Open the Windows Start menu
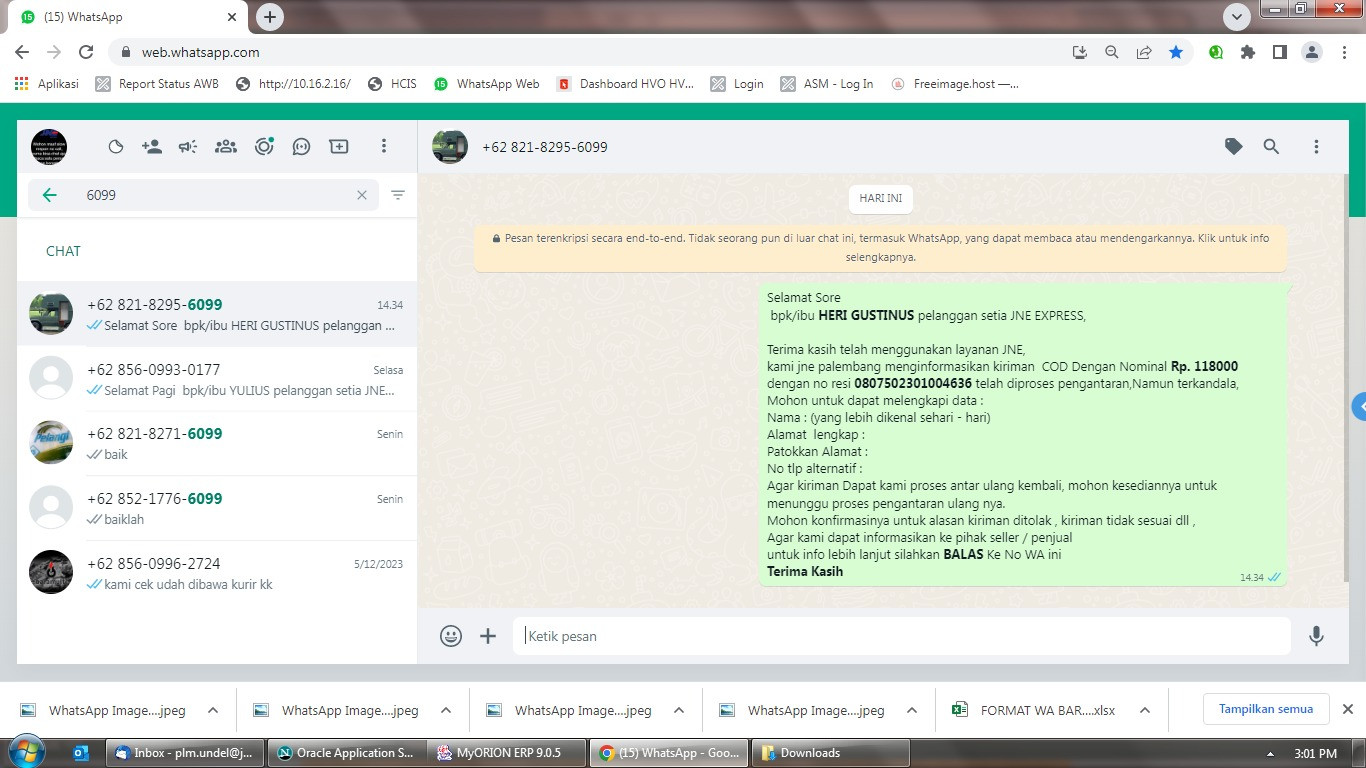 coord(26,752)
